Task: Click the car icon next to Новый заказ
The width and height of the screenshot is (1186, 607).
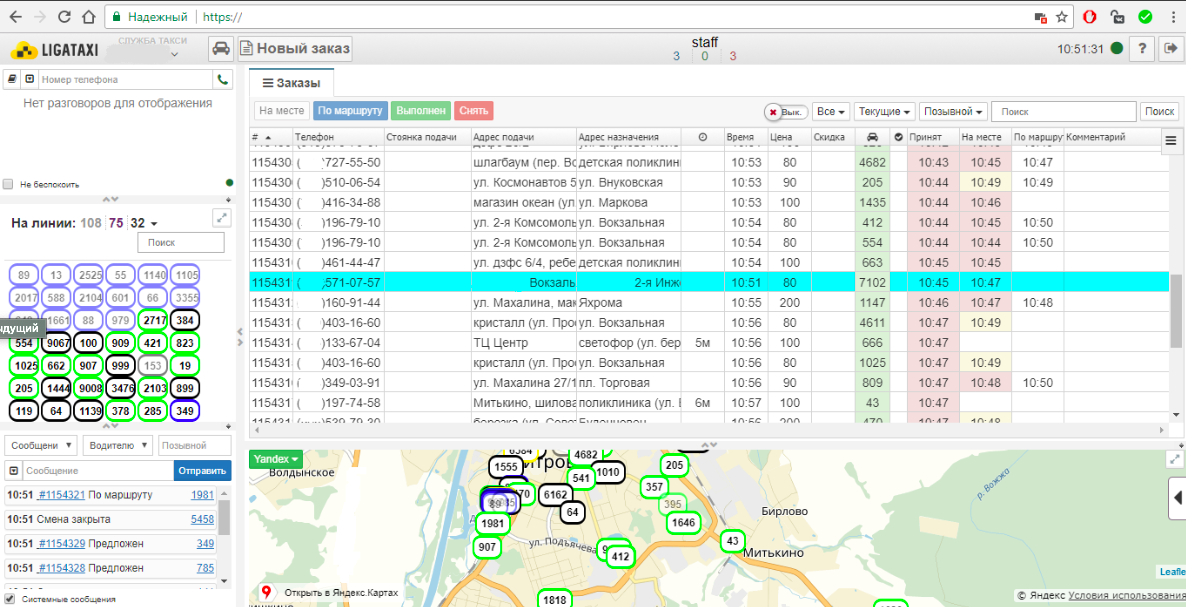Action: (221, 48)
